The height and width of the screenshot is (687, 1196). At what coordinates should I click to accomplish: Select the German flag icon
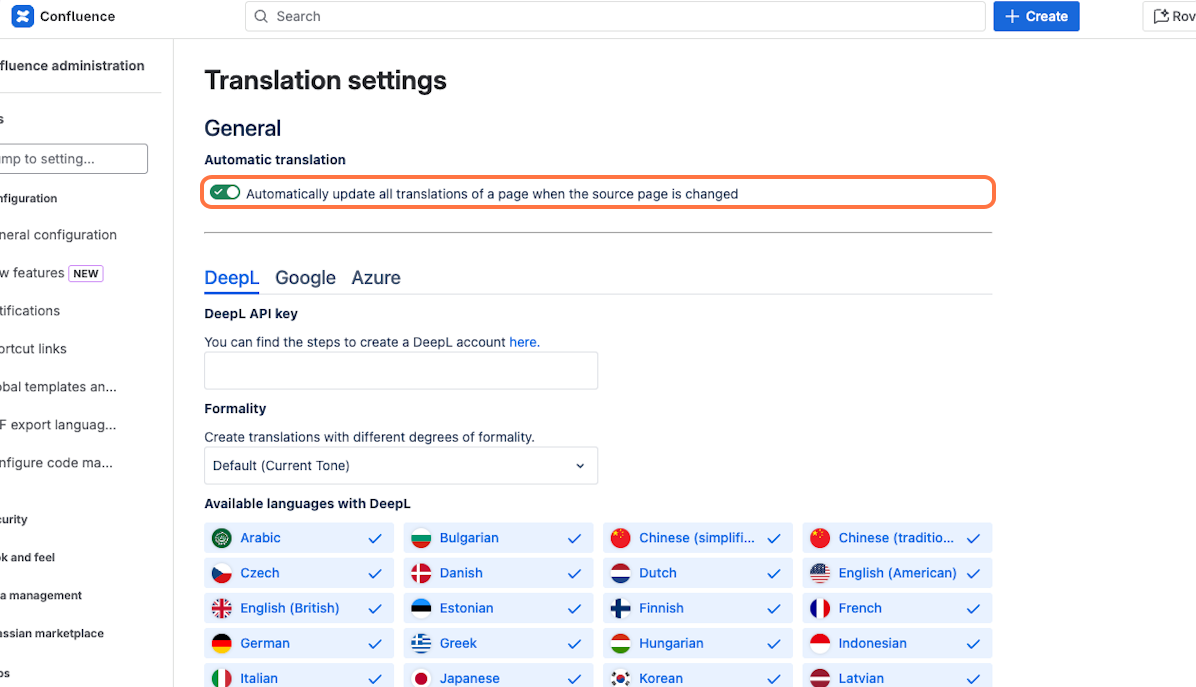coord(222,644)
